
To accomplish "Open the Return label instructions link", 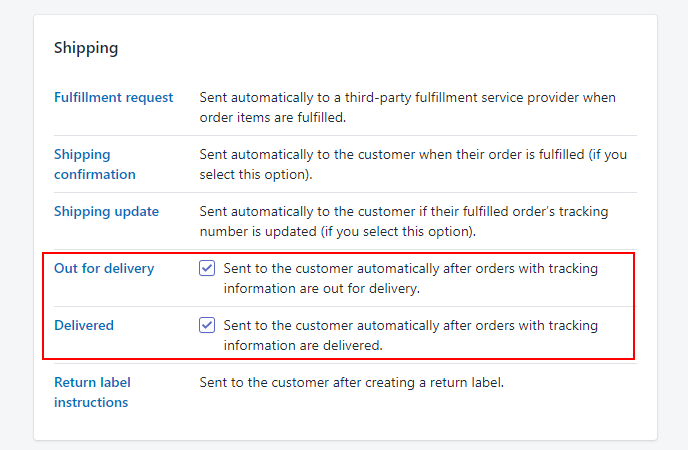I will pyautogui.click(x=92, y=393).
